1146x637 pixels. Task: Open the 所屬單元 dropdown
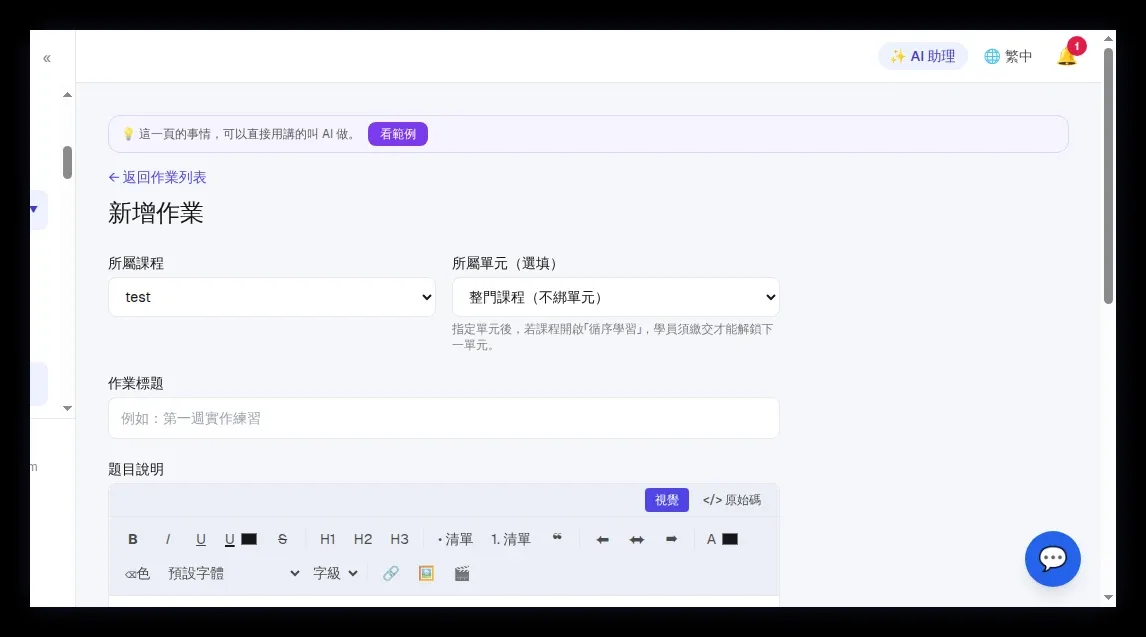point(615,297)
